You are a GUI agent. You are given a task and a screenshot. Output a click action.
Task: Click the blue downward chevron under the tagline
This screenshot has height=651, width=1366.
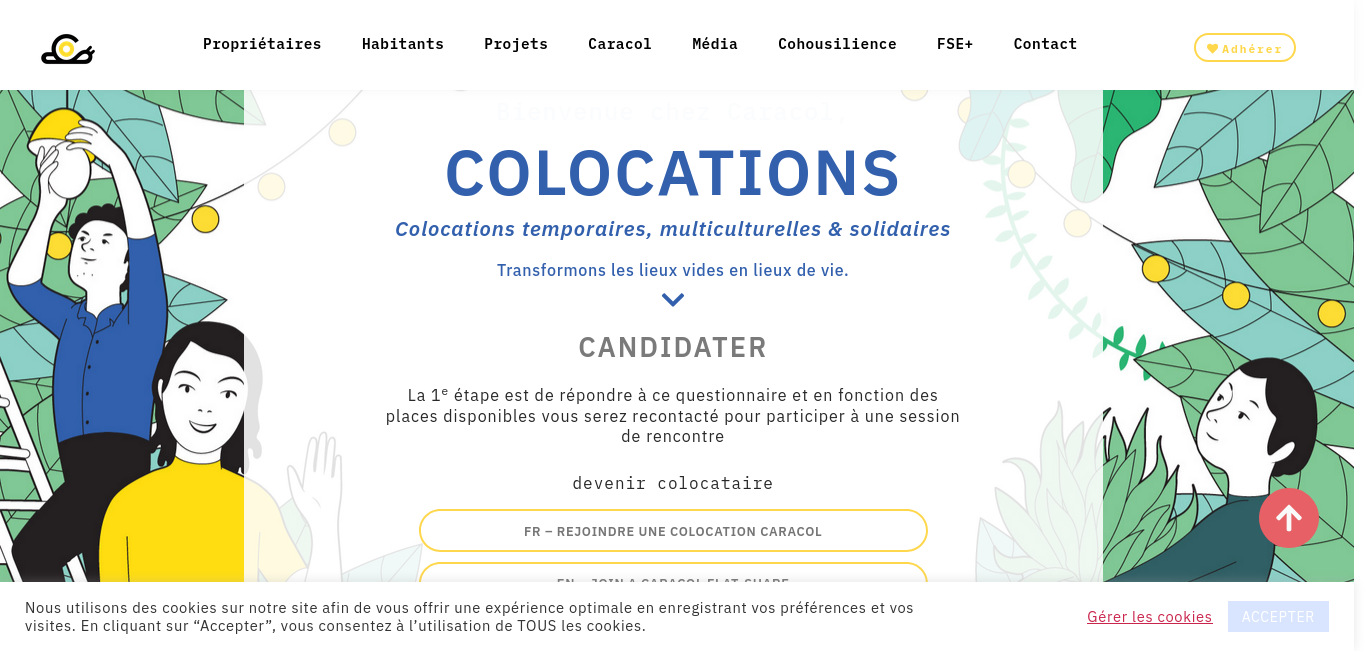(673, 299)
